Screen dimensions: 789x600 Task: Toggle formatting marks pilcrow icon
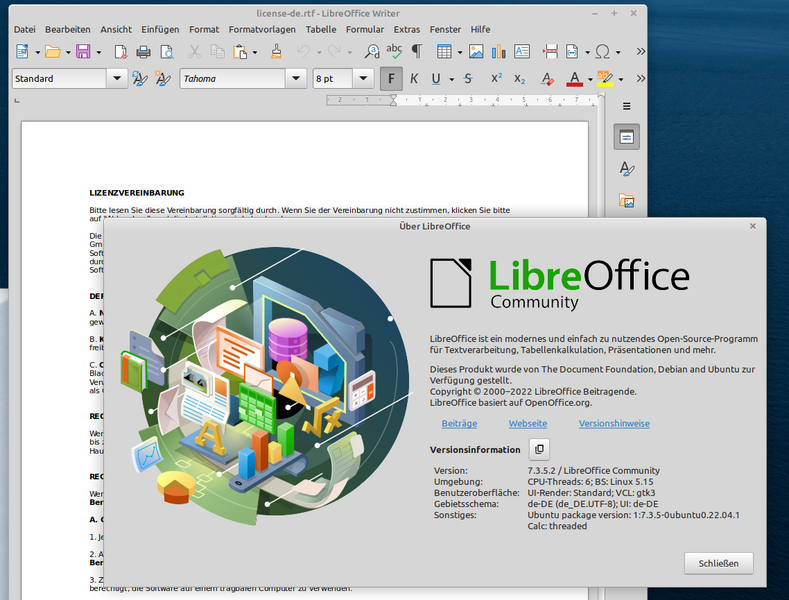[416, 52]
